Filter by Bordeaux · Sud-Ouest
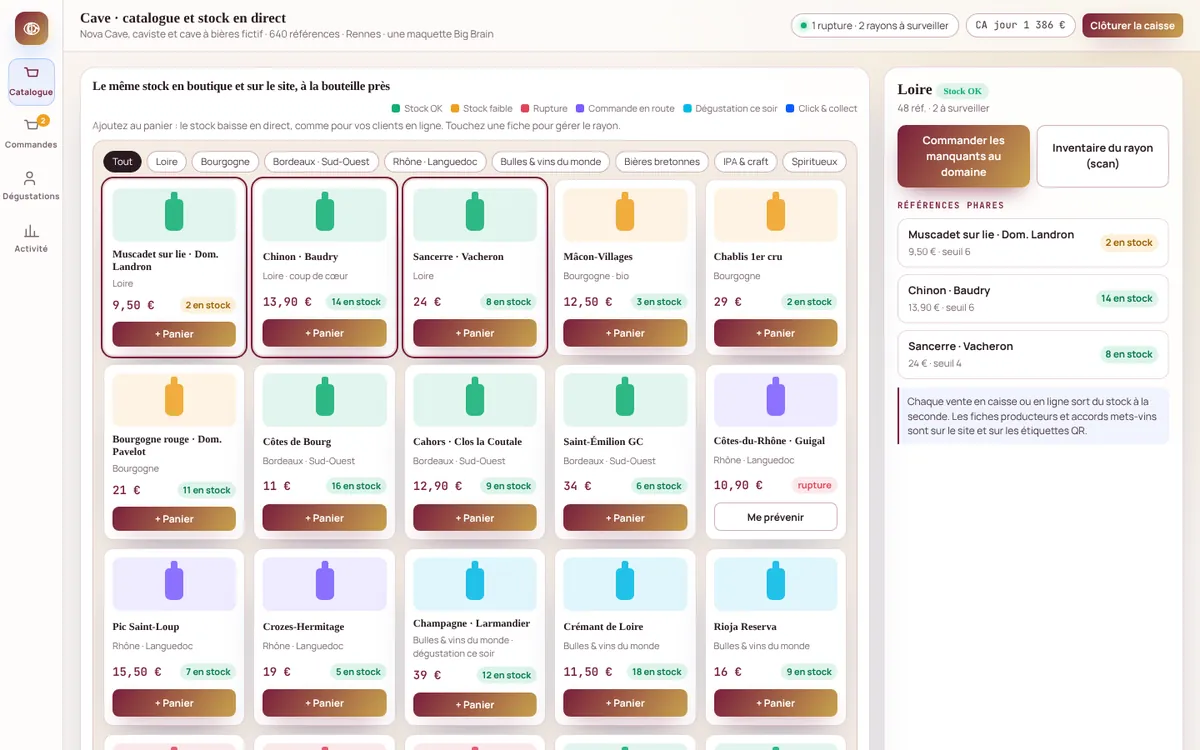This screenshot has width=1200, height=750. tap(322, 161)
